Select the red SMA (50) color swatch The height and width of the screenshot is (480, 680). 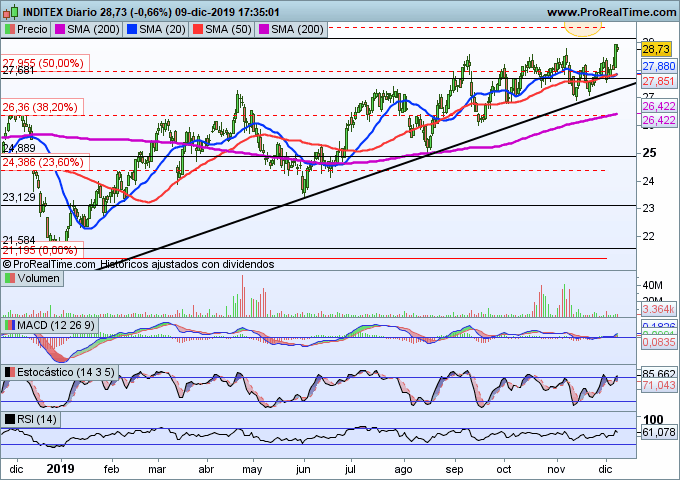tap(197, 29)
